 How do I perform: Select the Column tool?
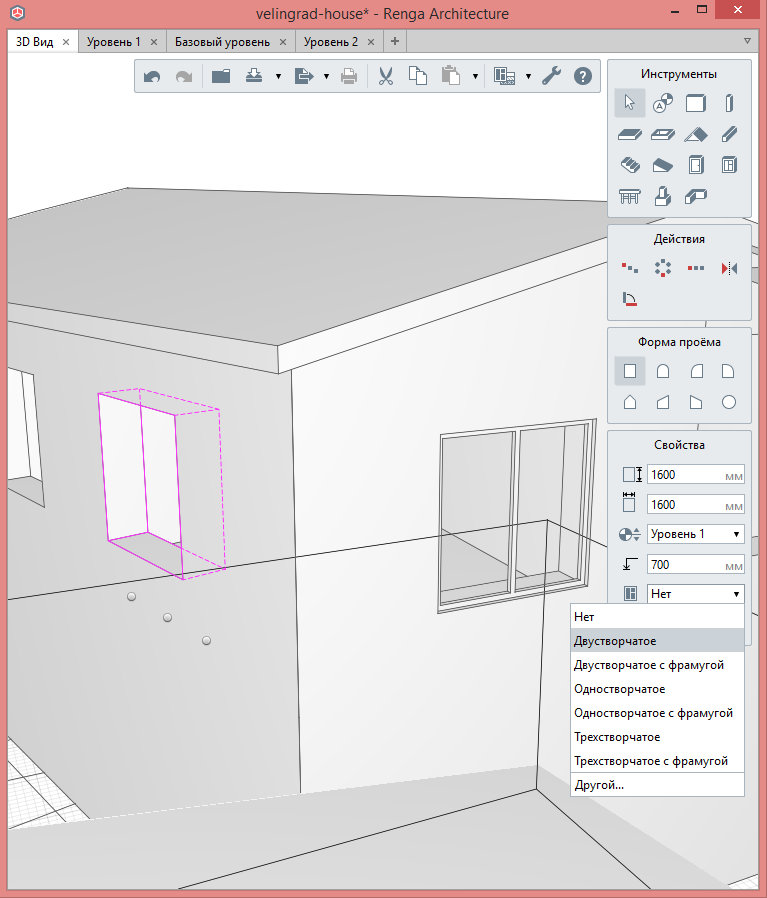tap(729, 103)
